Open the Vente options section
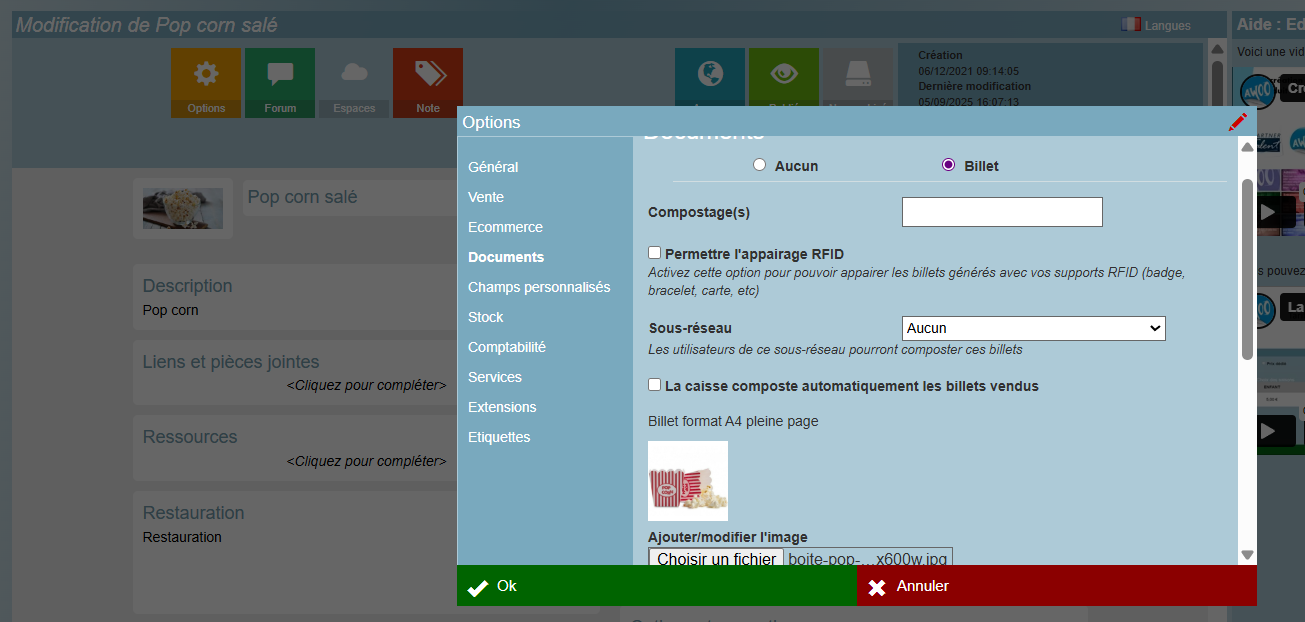 click(486, 197)
